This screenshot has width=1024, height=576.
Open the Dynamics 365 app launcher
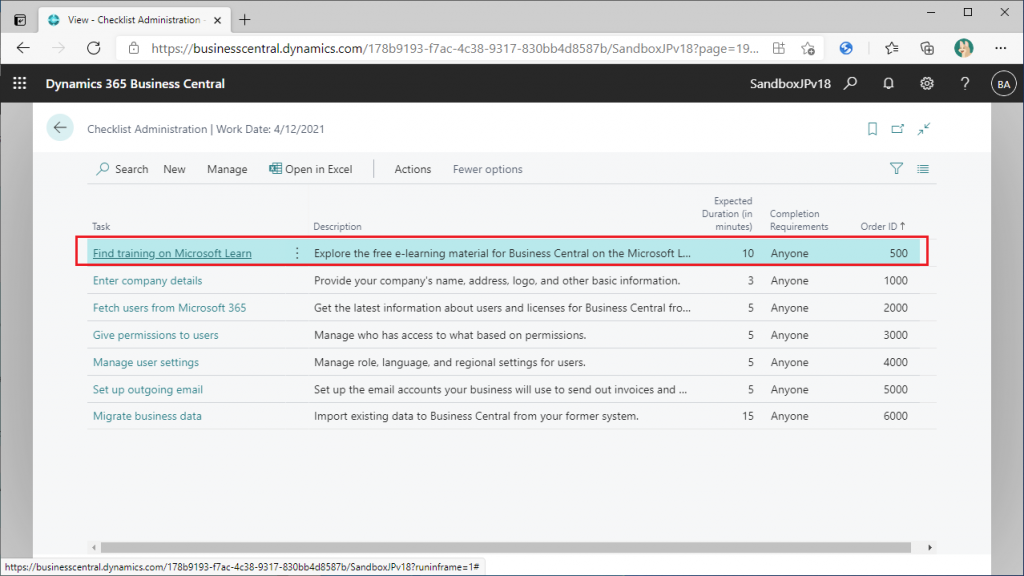click(20, 84)
